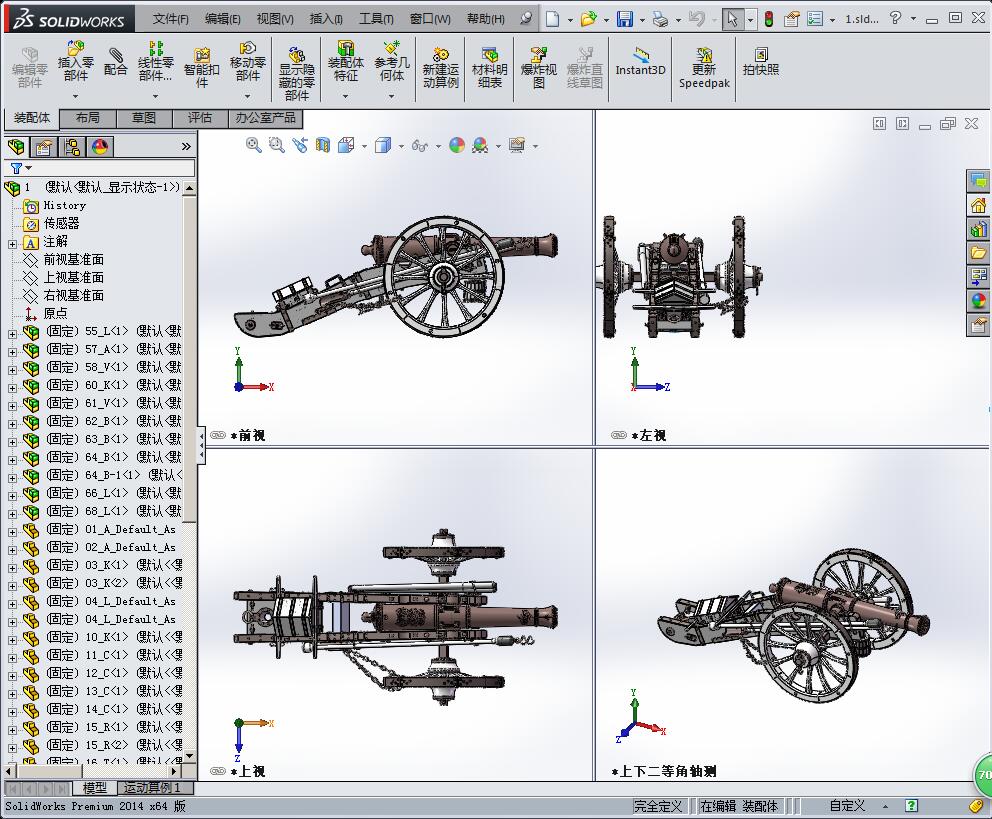Toggle the hide/show items glasses icon
Screen dimensions: 992x819
click(x=420, y=146)
